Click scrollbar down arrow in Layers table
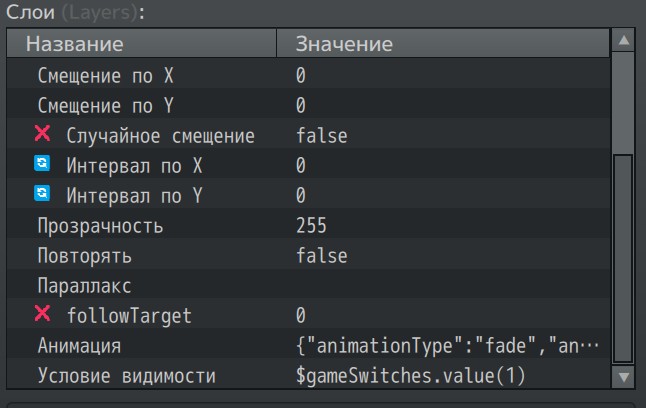This screenshot has width=646, height=408. click(x=623, y=377)
